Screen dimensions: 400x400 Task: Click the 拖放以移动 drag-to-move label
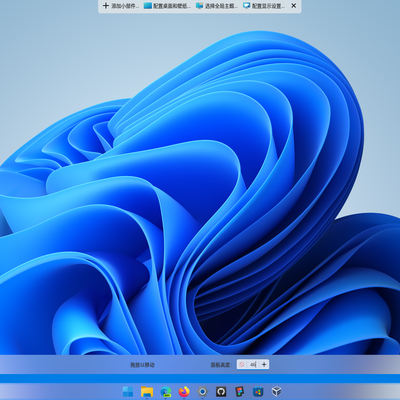coord(142,365)
